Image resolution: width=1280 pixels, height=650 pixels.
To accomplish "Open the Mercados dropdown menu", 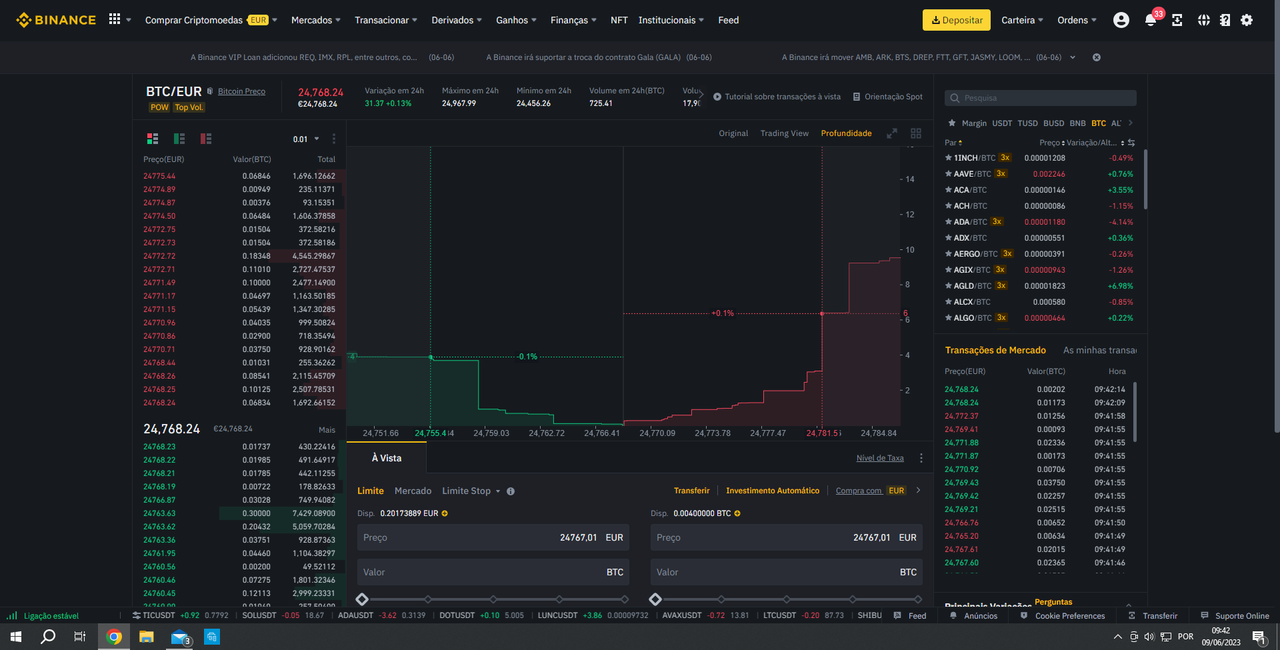I will point(315,20).
